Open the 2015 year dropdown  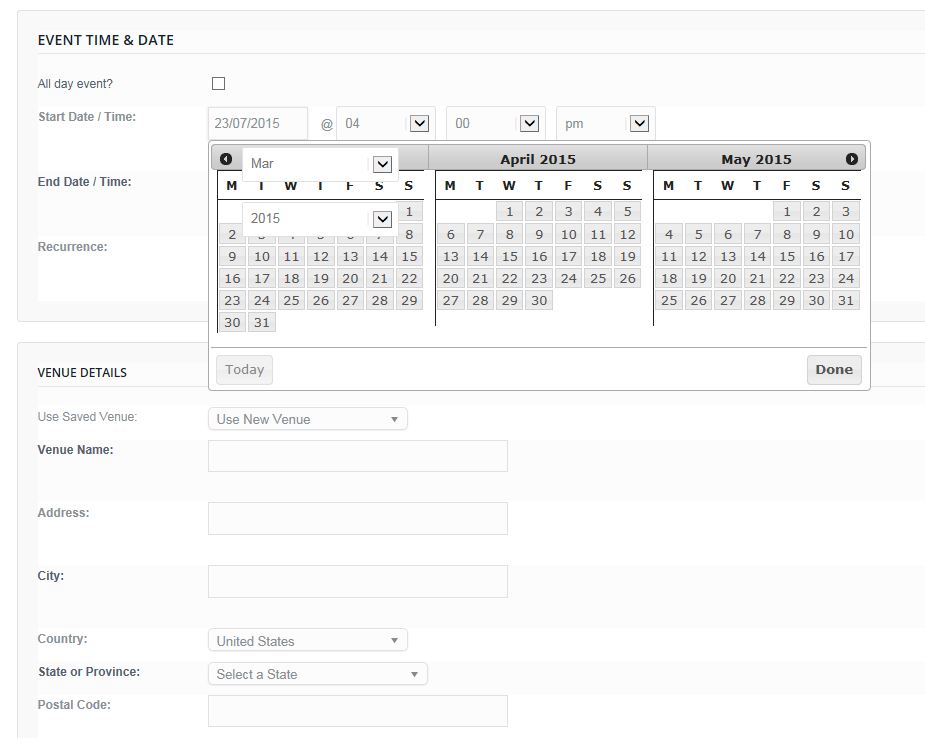point(381,219)
